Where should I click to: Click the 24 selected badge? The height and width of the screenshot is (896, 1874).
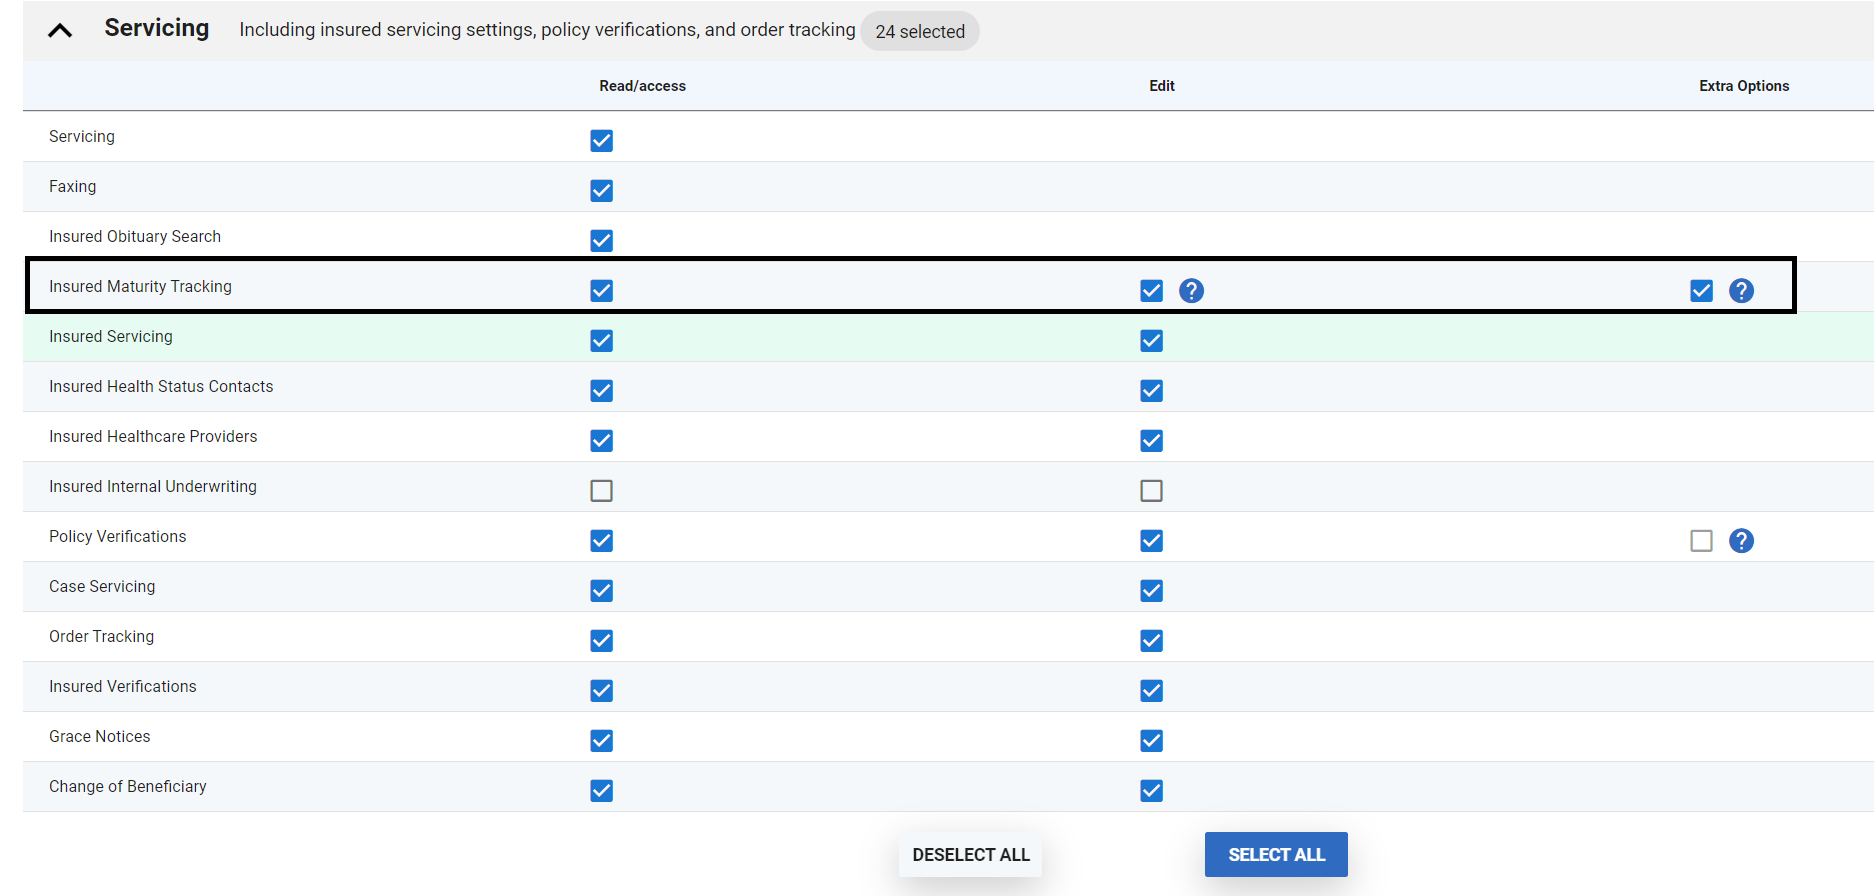click(x=919, y=32)
